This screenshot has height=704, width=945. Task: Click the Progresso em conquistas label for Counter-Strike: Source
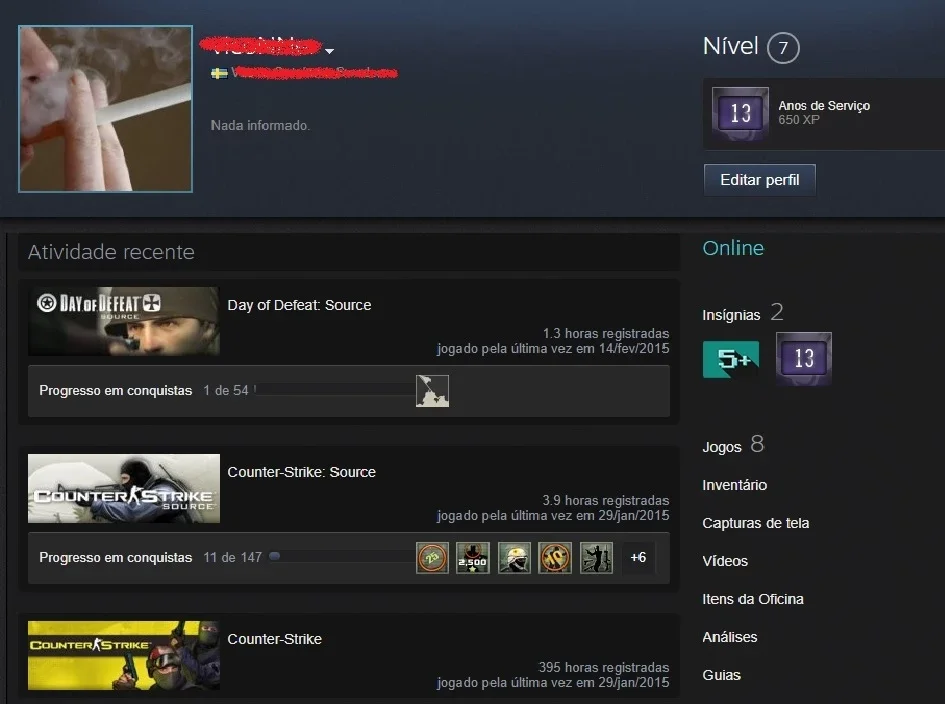(116, 558)
